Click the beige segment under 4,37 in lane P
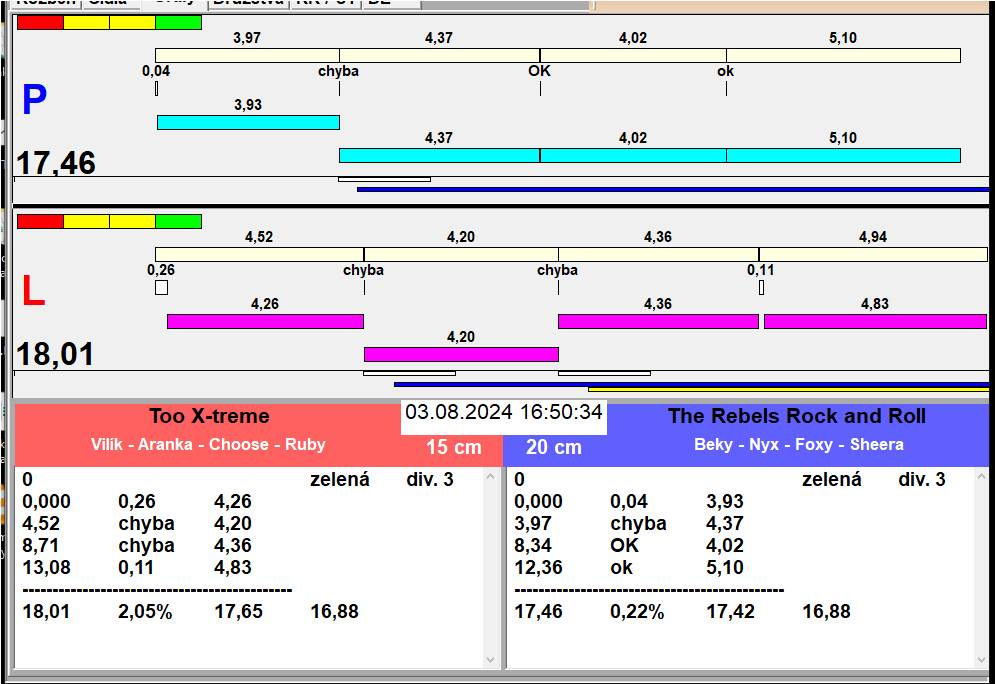Screen dimensions: 995x684 [440, 55]
